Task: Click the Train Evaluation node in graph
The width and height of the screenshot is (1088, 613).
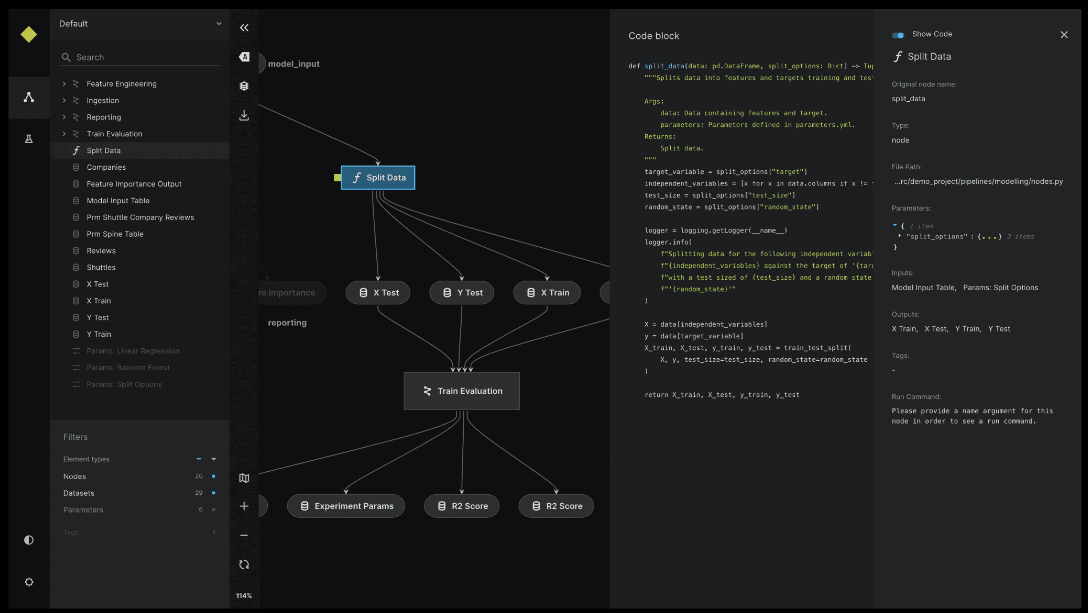Action: pos(461,391)
